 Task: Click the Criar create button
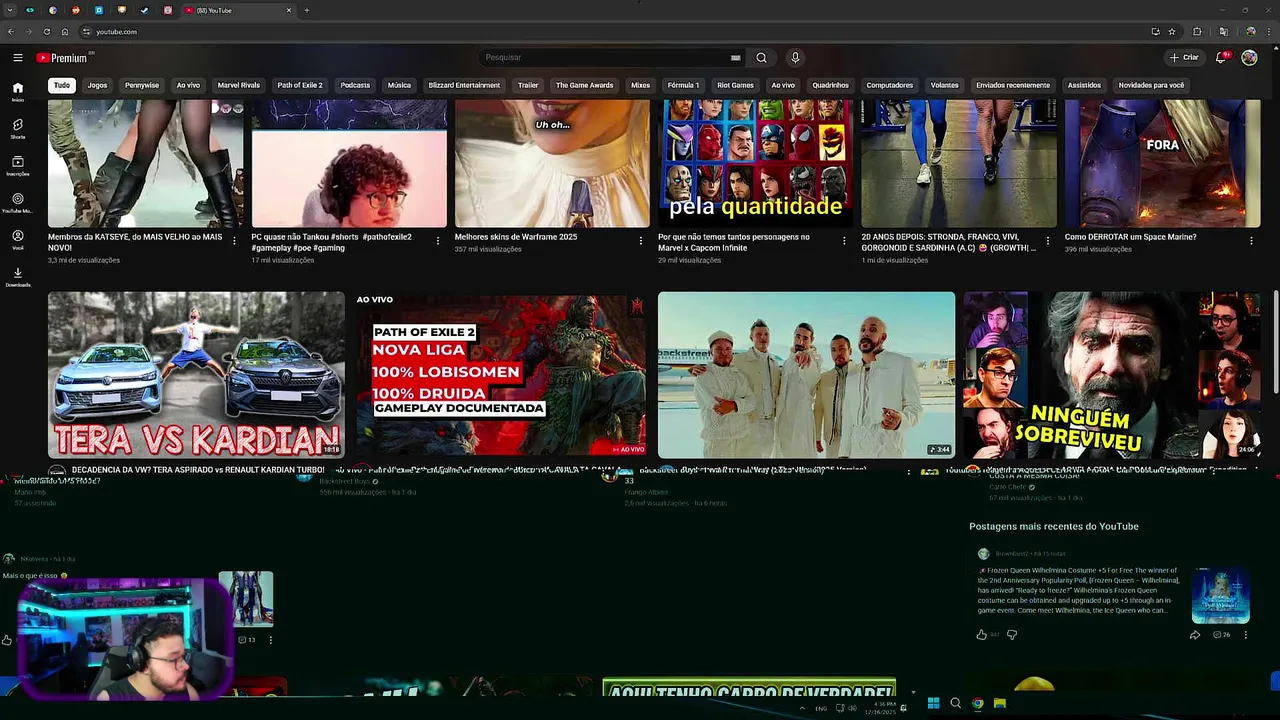click(x=1184, y=58)
